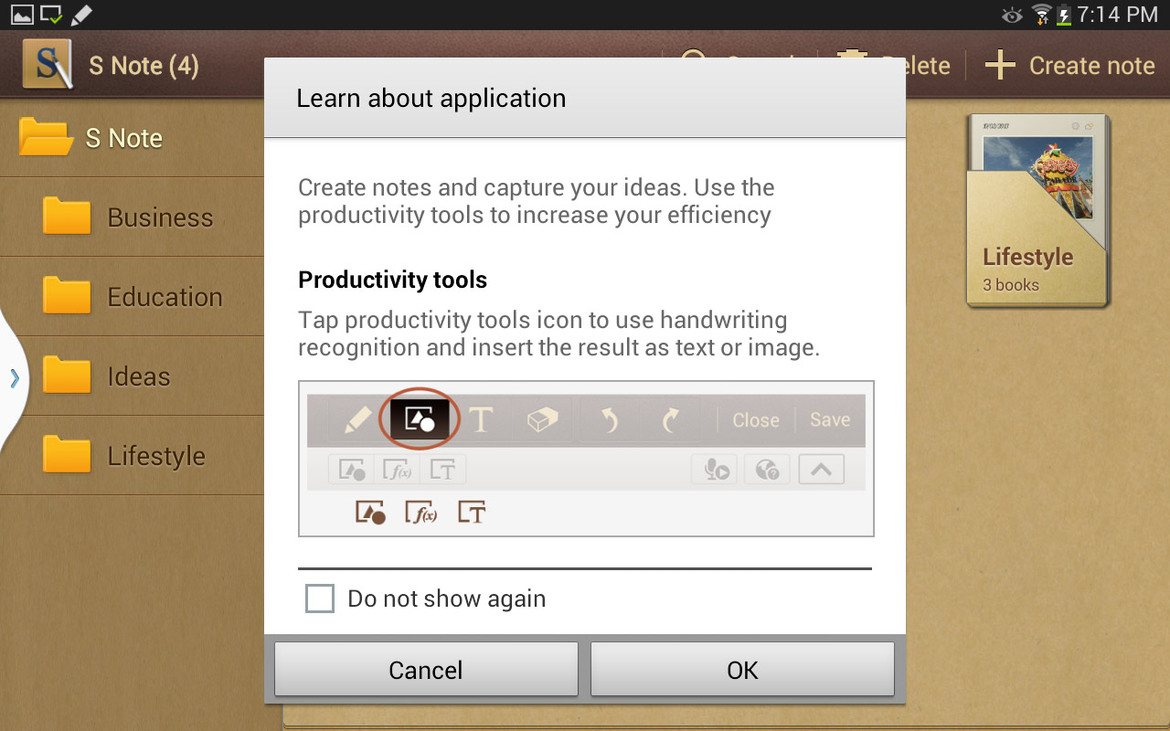1170x731 pixels.
Task: Open the Business folder
Action: 132,217
